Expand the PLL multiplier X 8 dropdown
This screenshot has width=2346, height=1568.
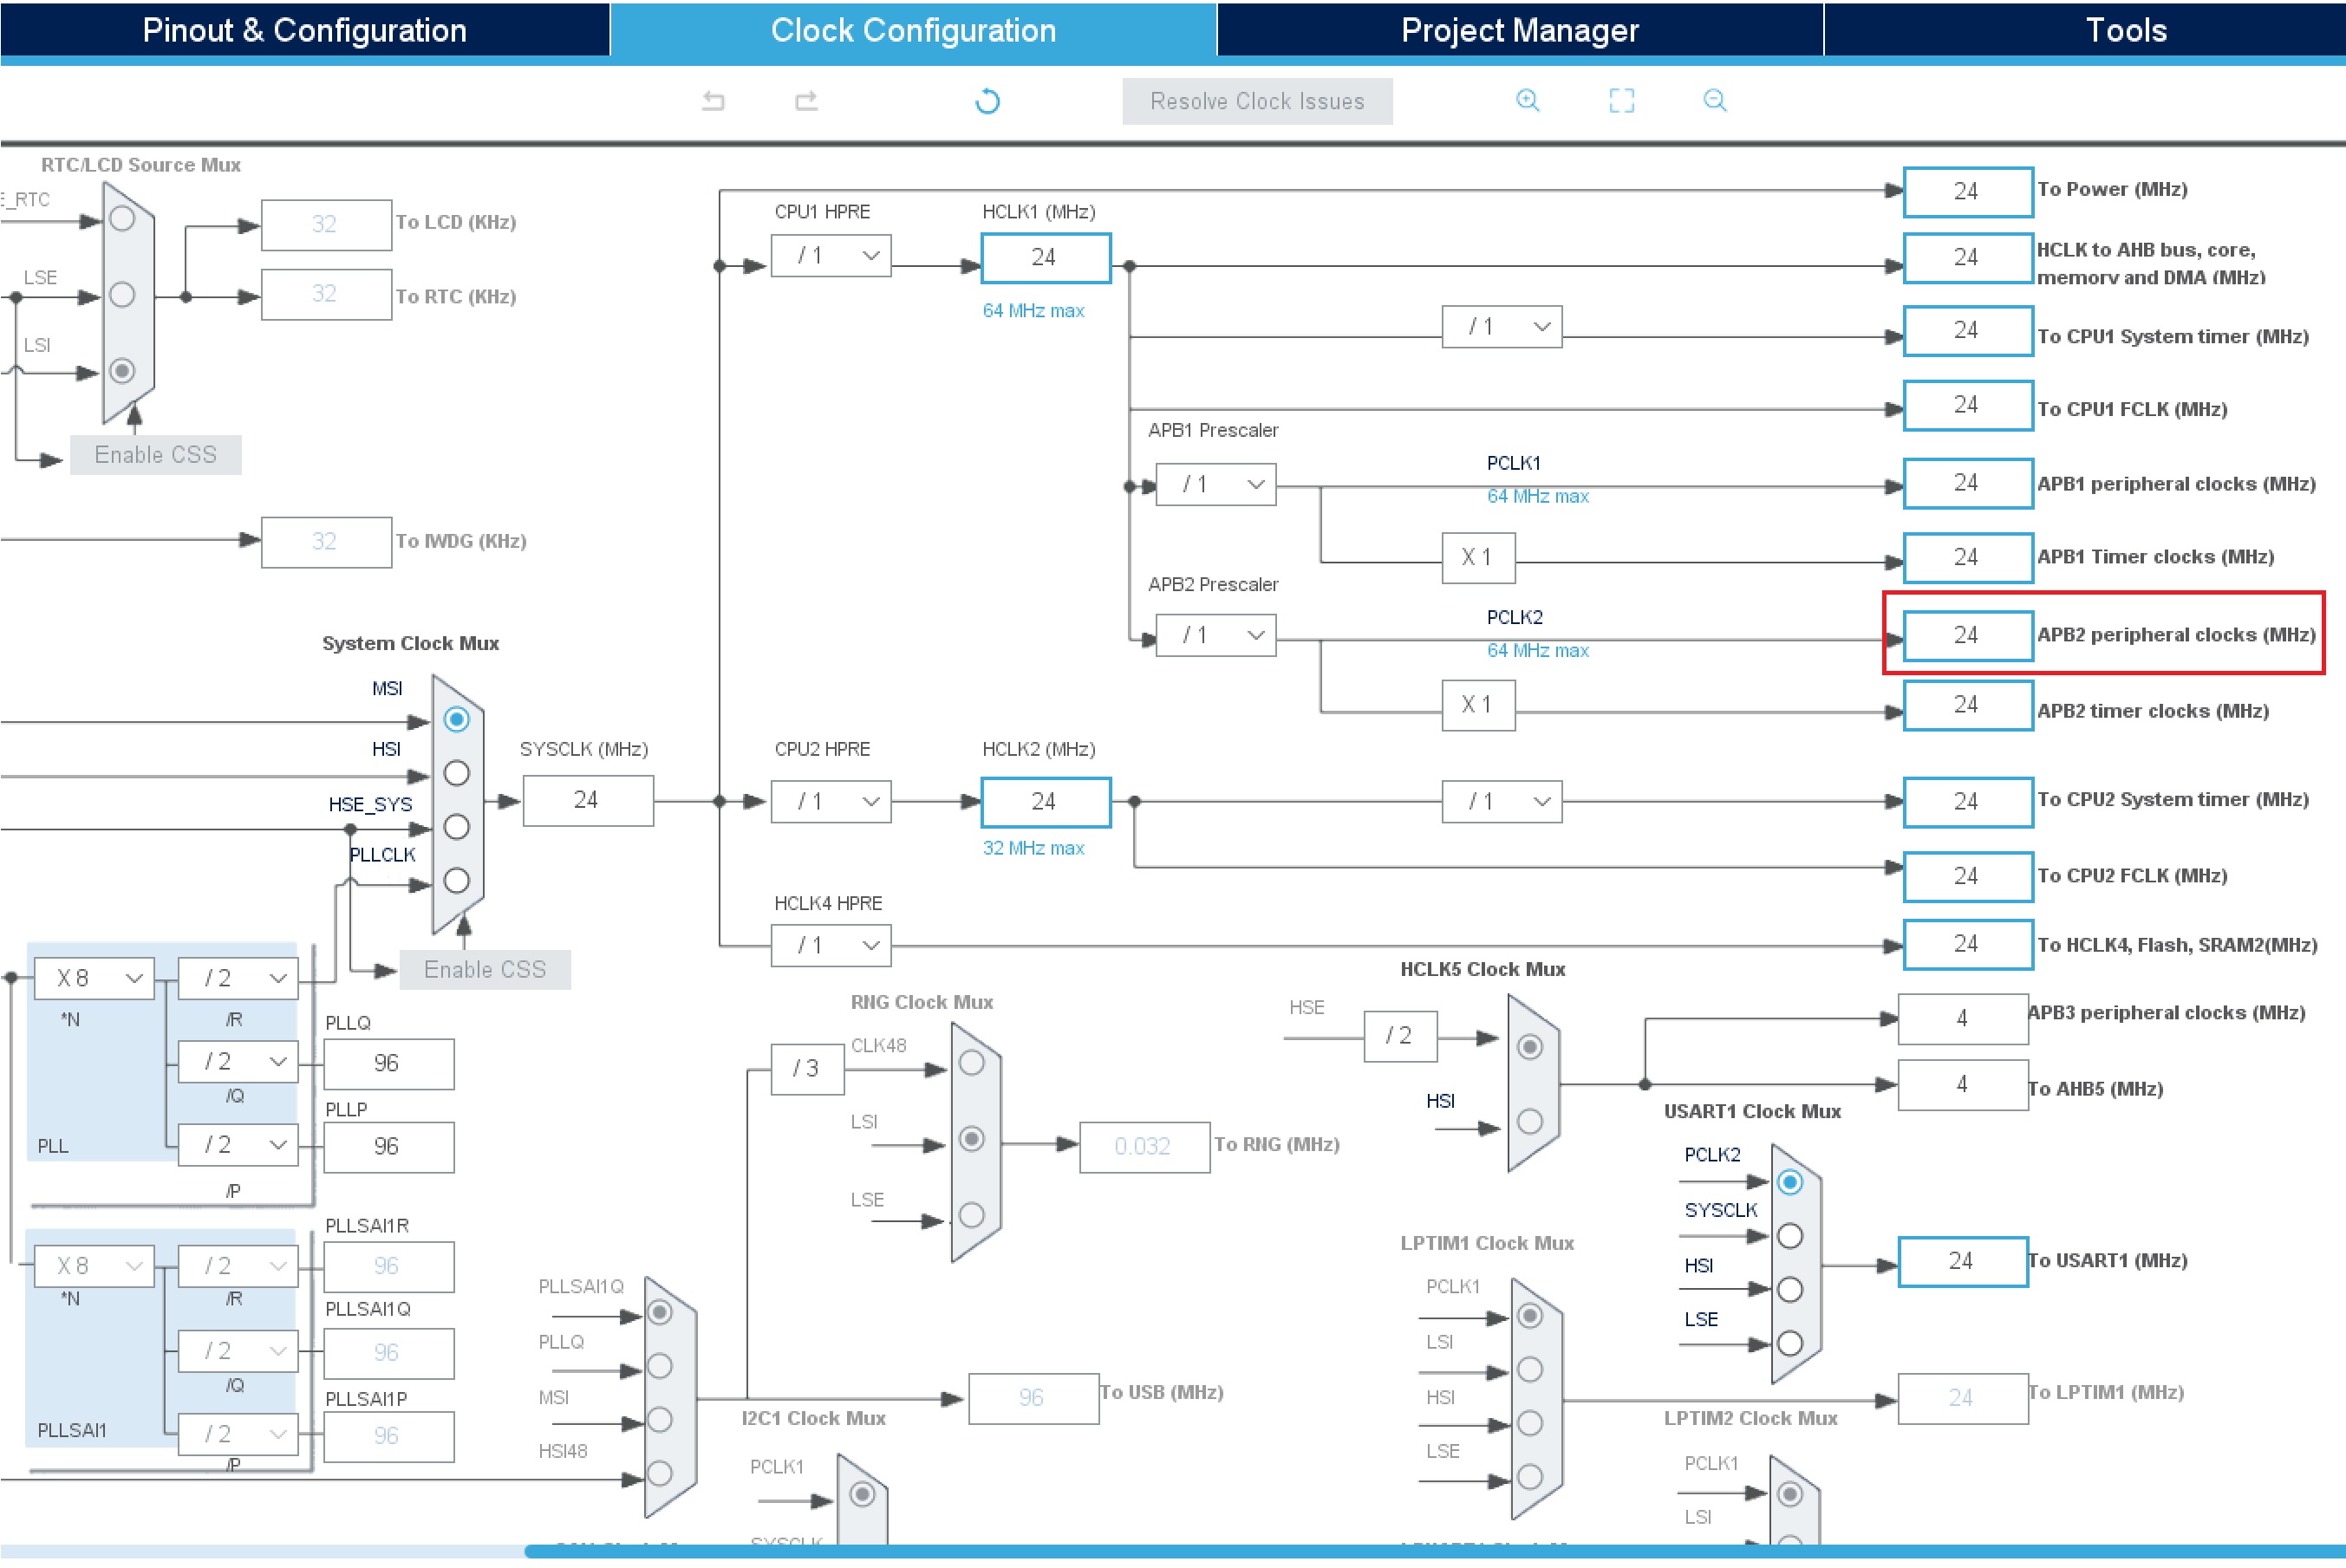tap(94, 978)
